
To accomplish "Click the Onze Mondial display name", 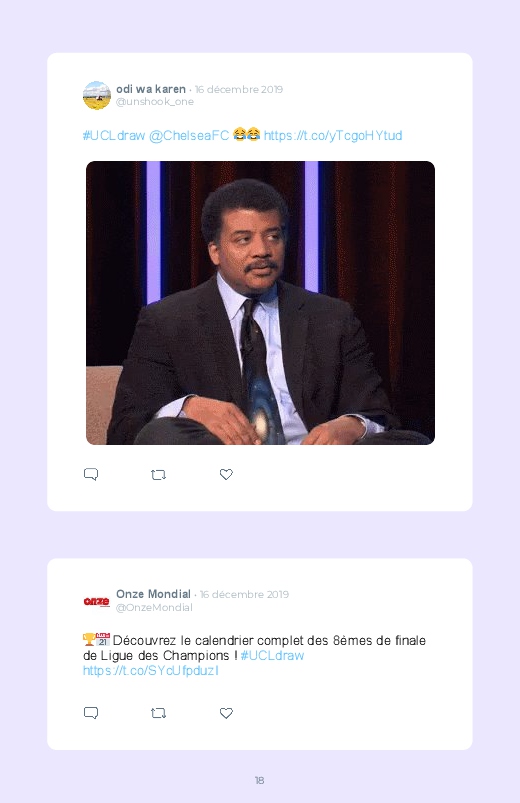I will coord(153,594).
